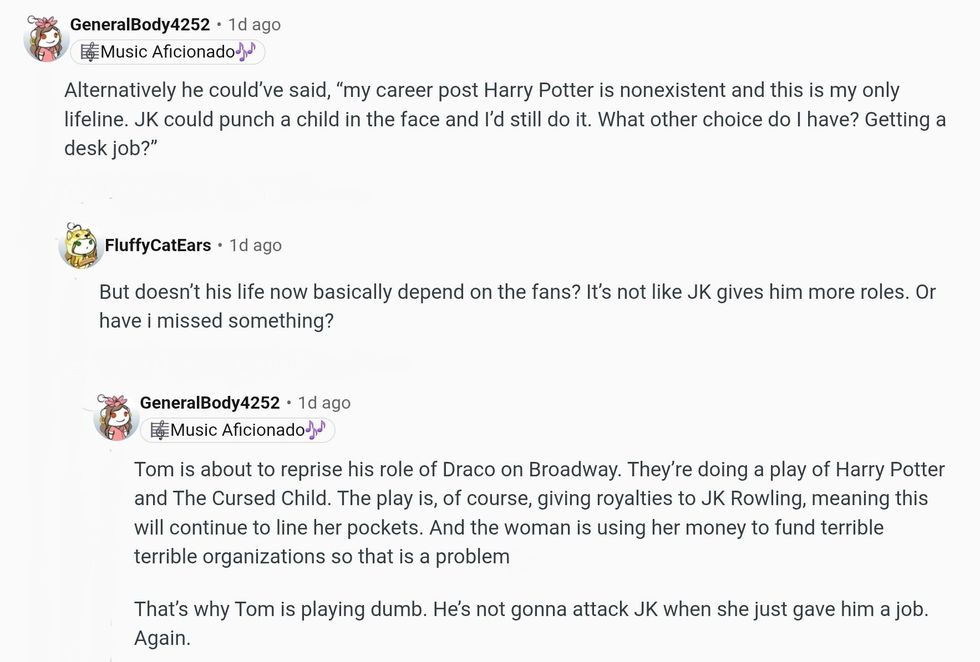Click purple music notes emoji in top flair

pos(246,52)
